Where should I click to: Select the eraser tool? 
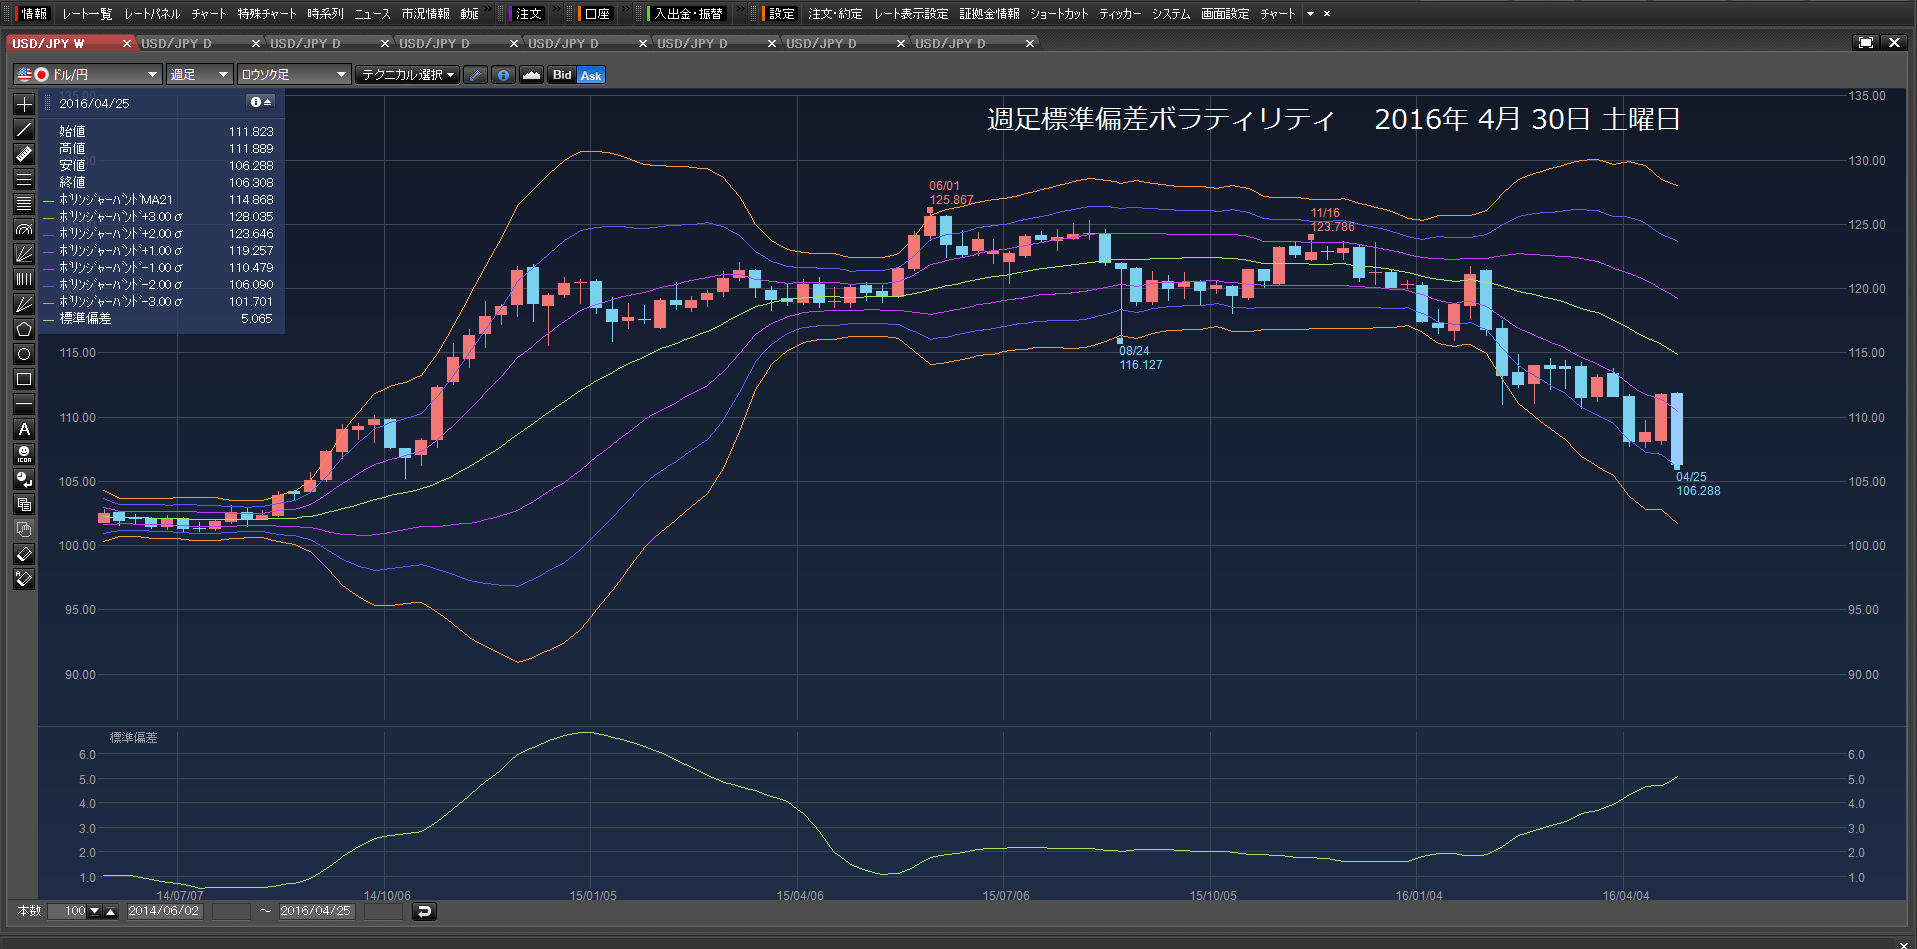pyautogui.click(x=24, y=554)
